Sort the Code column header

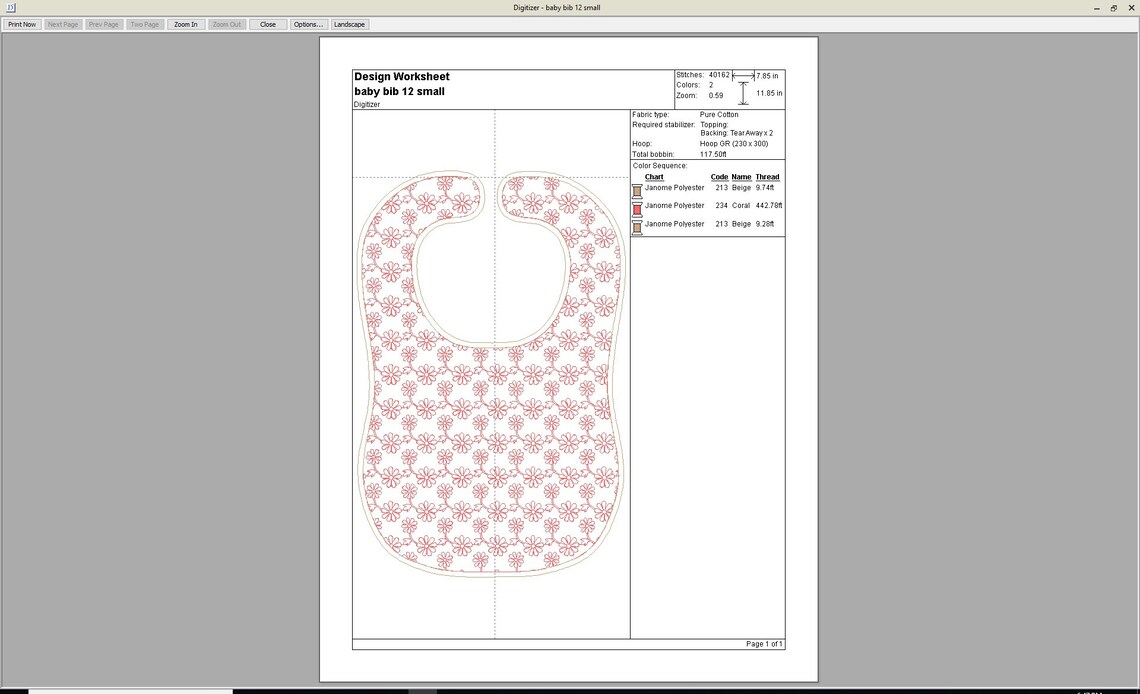pos(721,176)
